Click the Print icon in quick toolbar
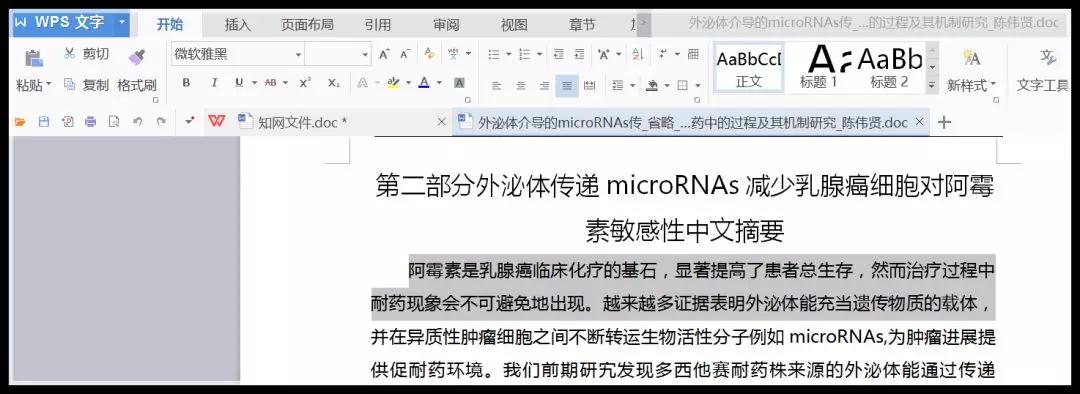This screenshot has height=394, width=1080. click(x=90, y=122)
